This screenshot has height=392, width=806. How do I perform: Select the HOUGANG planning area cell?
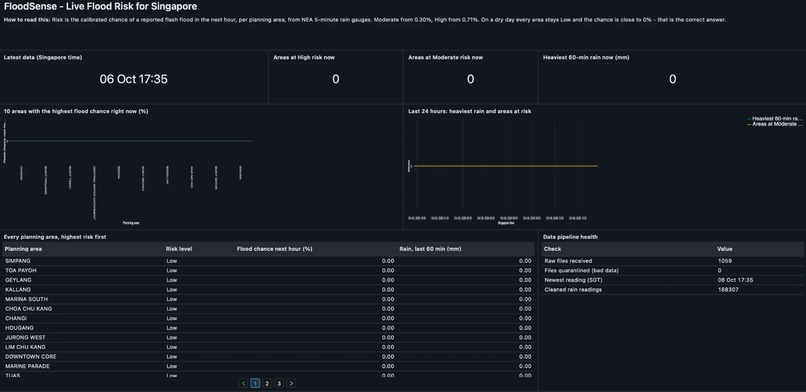(20, 328)
